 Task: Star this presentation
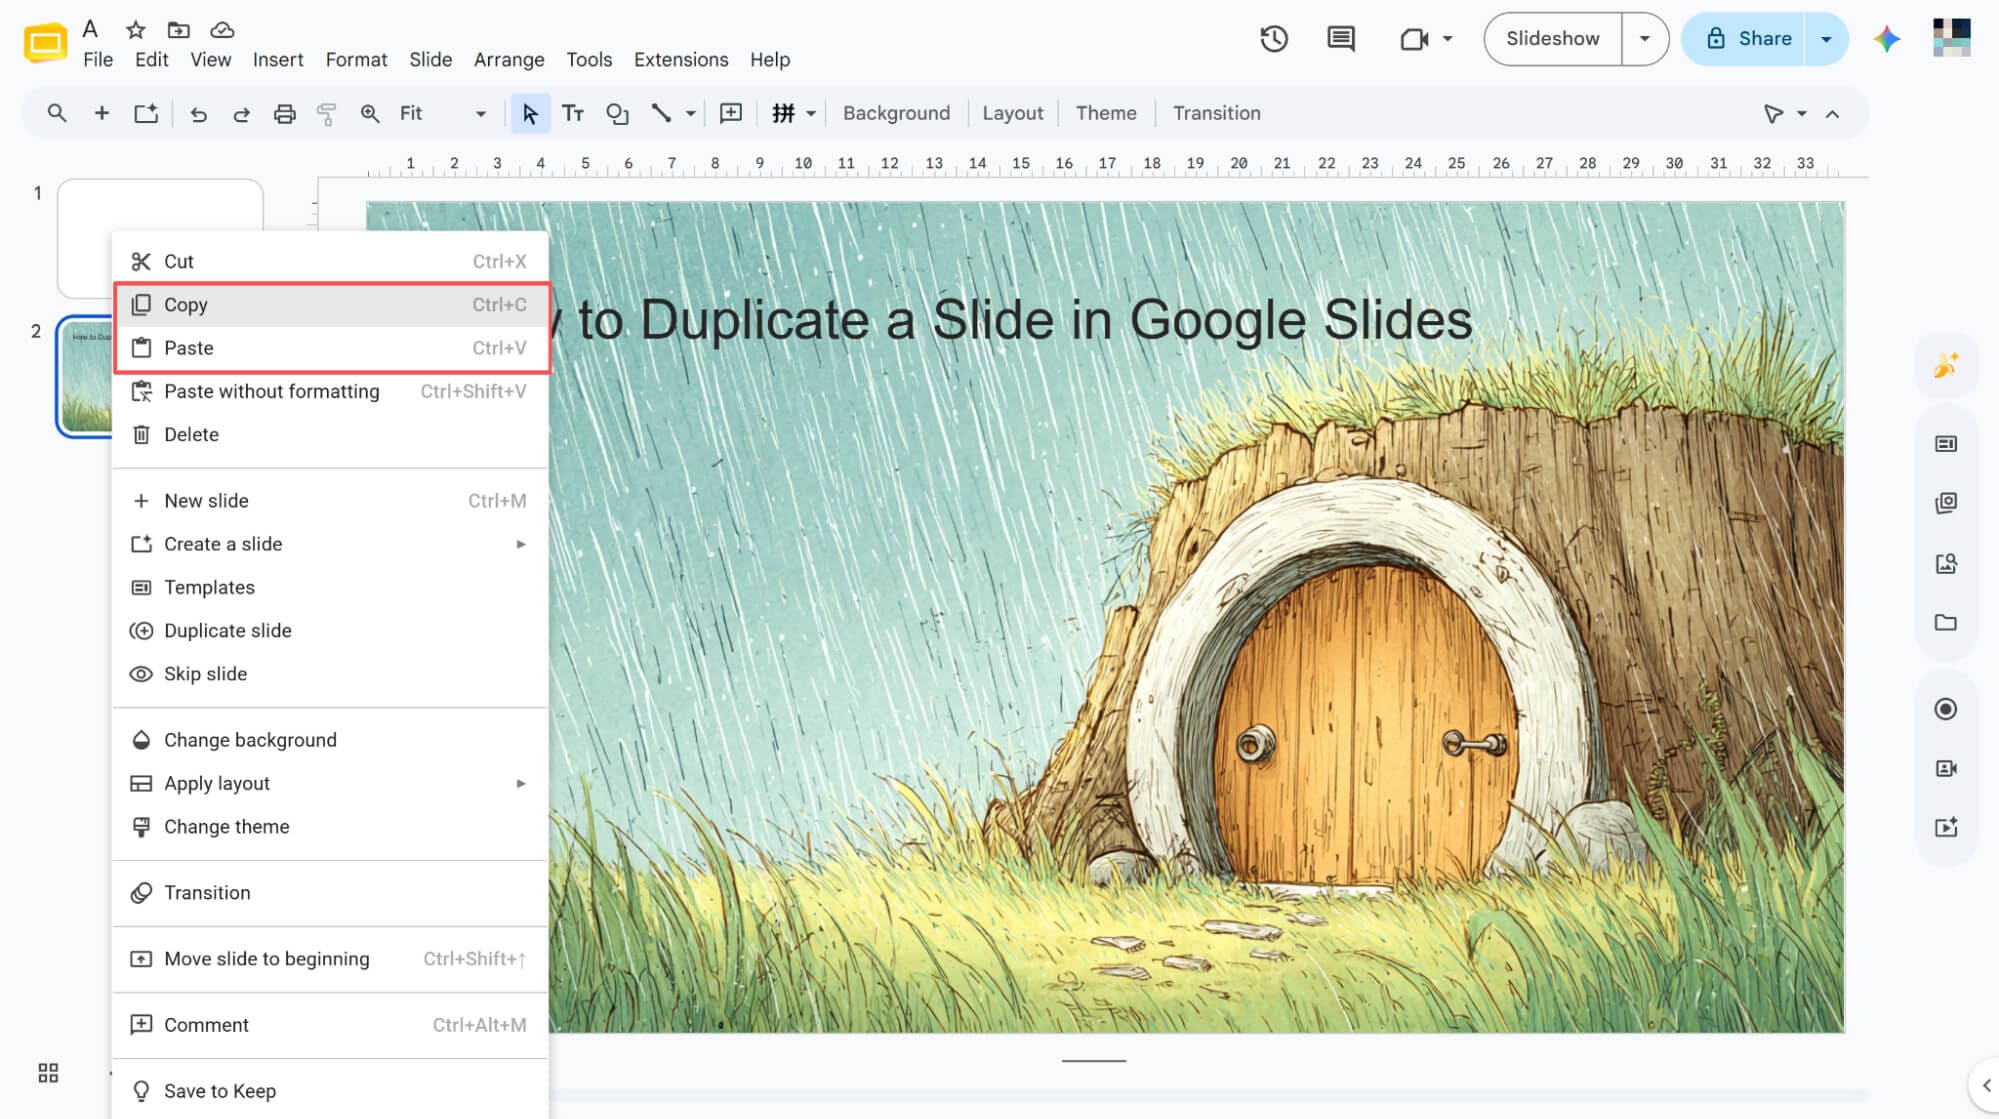tap(136, 29)
